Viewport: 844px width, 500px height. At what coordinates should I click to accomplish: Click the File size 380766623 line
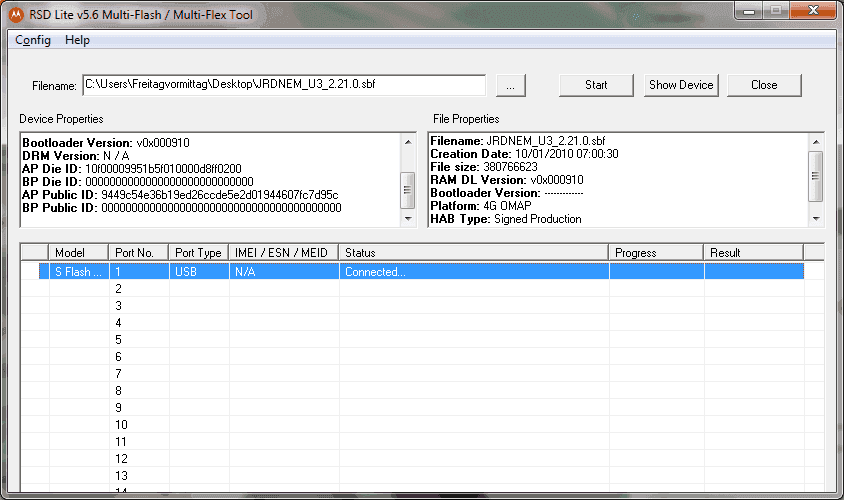484,167
